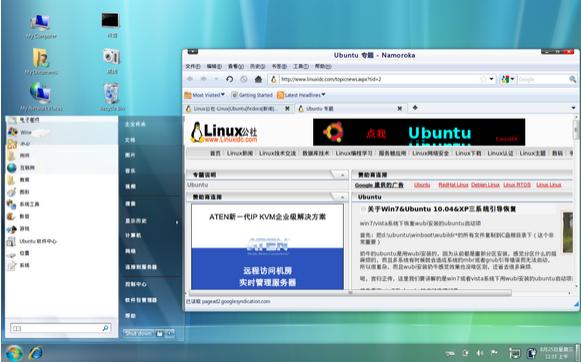Open the 文件 menu in Namoroka
The height and width of the screenshot is (362, 581).
coord(193,66)
